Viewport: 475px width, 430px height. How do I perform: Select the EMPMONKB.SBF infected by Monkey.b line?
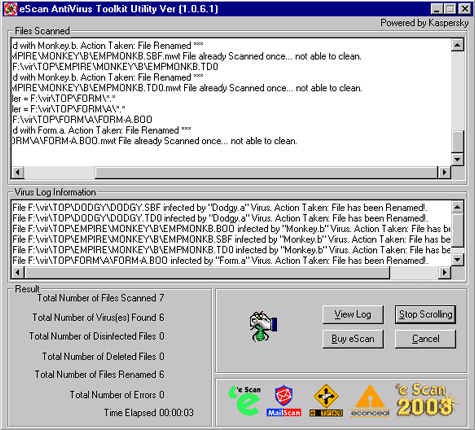point(232,240)
